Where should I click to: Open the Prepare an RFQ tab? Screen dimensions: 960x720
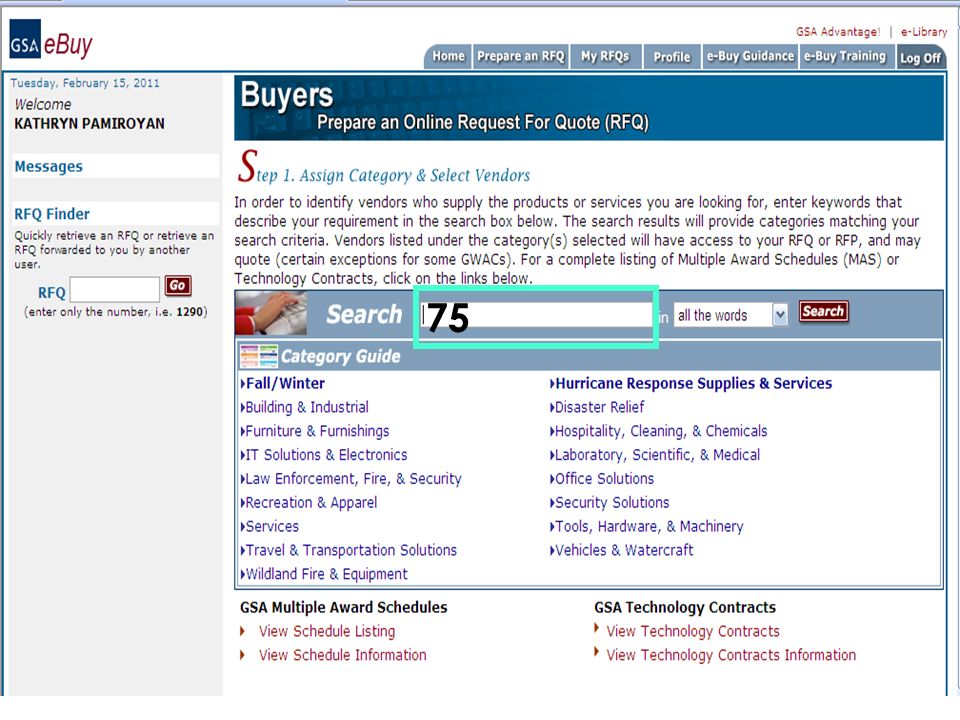520,56
